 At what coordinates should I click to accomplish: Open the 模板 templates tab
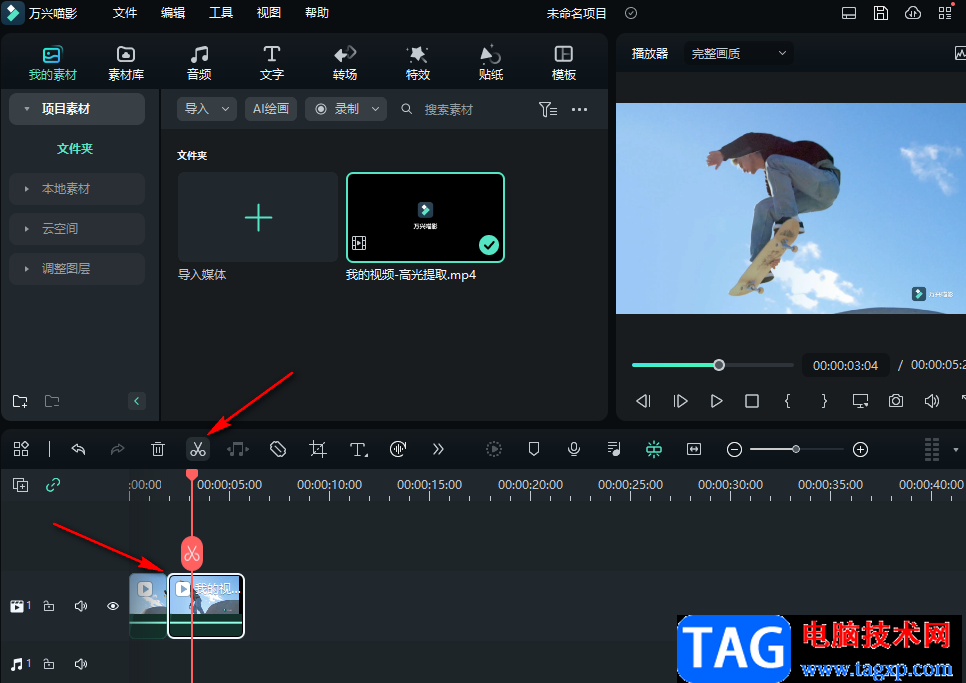tap(564, 63)
